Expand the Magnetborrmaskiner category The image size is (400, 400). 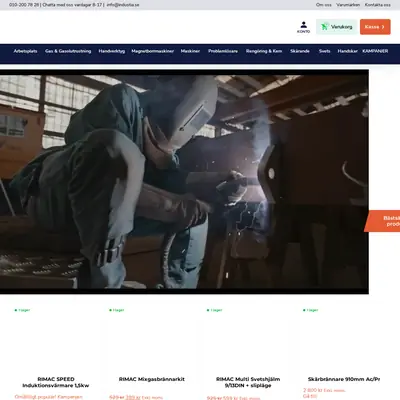click(x=153, y=51)
